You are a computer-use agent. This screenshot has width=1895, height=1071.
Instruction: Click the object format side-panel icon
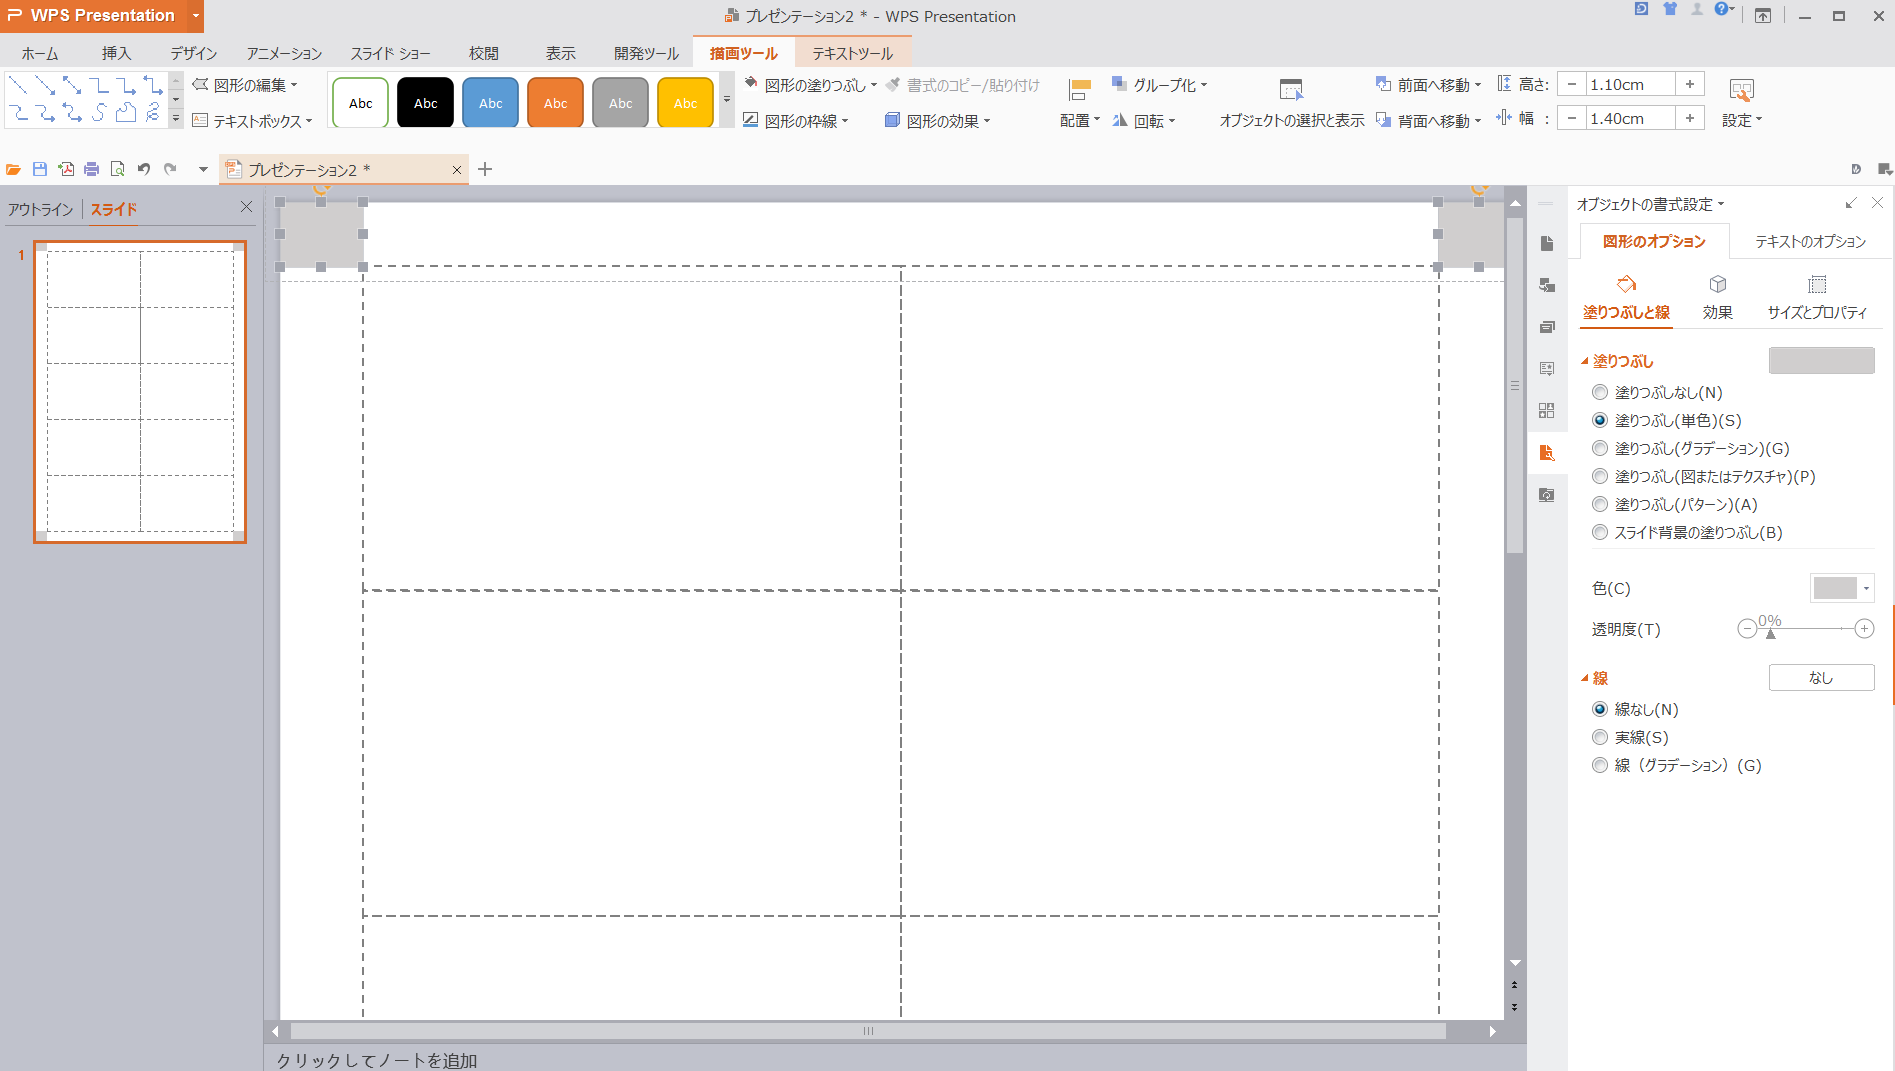[1547, 453]
